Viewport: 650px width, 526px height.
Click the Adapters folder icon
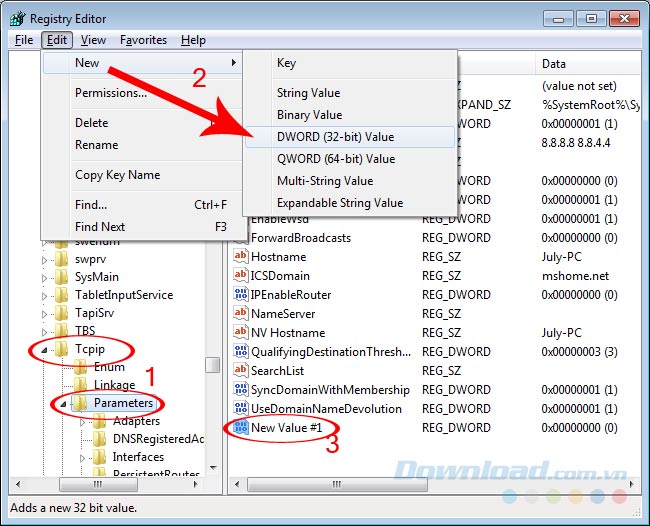point(99,421)
